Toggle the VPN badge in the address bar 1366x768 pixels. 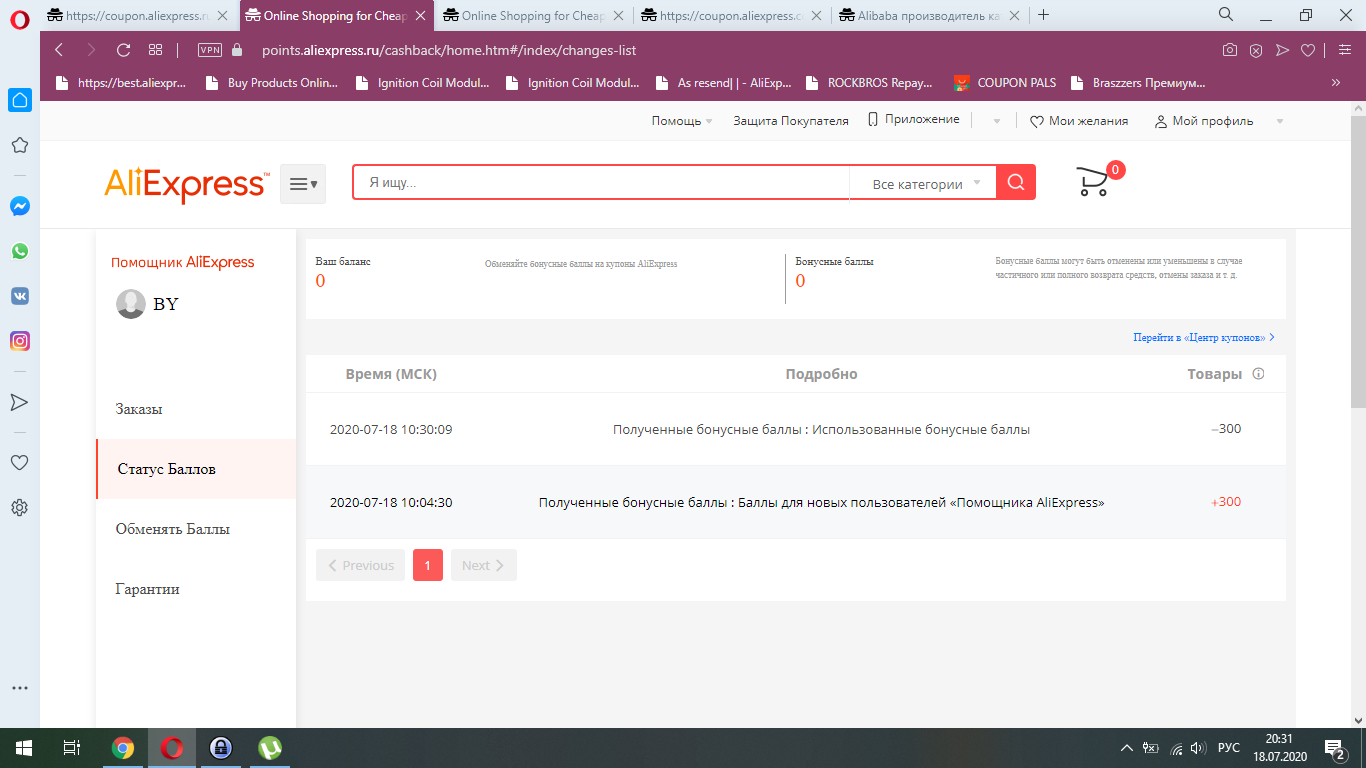[x=210, y=50]
